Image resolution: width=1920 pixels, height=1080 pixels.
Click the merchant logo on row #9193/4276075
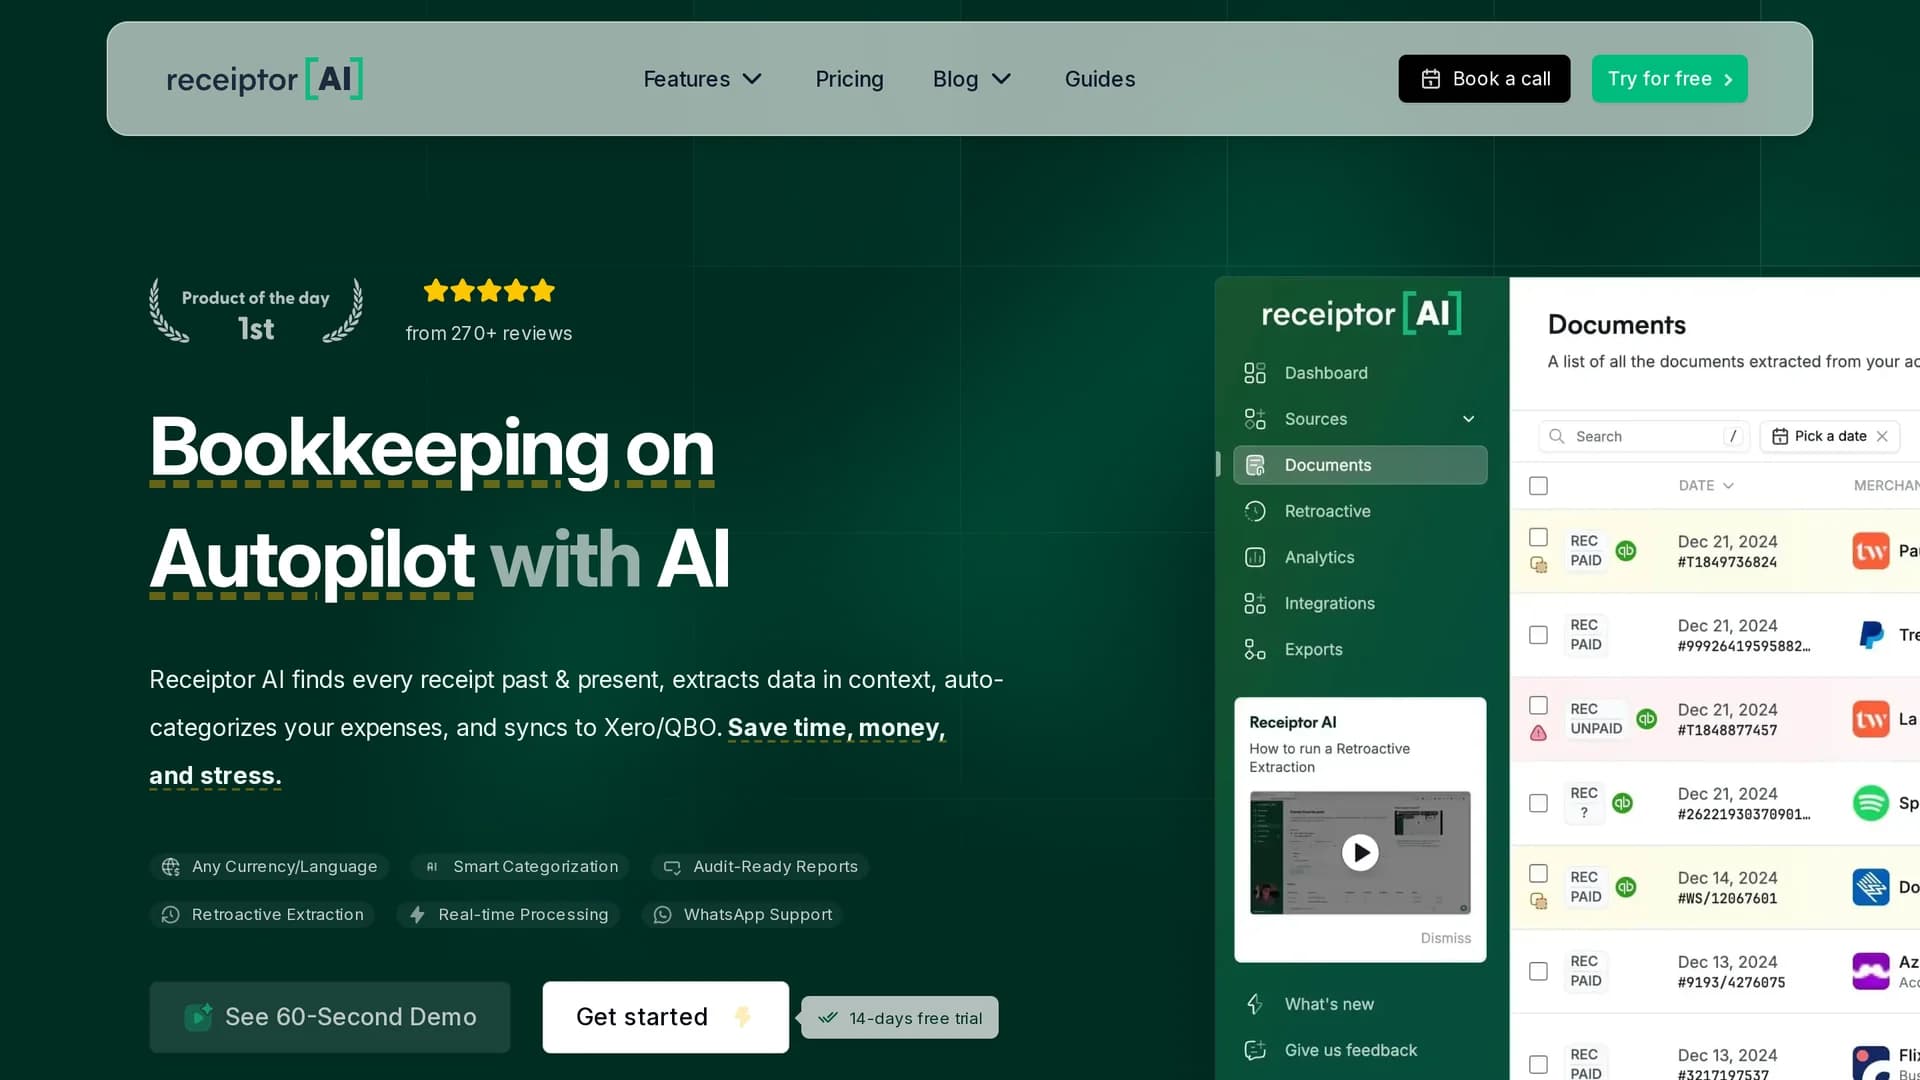[1870, 971]
